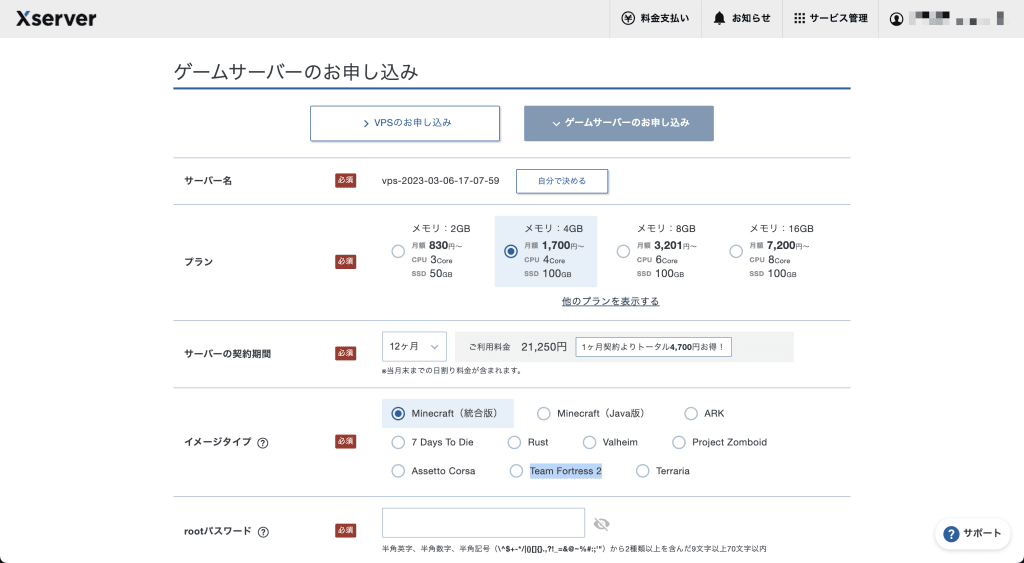Click the Xserver logo

(x=56, y=18)
